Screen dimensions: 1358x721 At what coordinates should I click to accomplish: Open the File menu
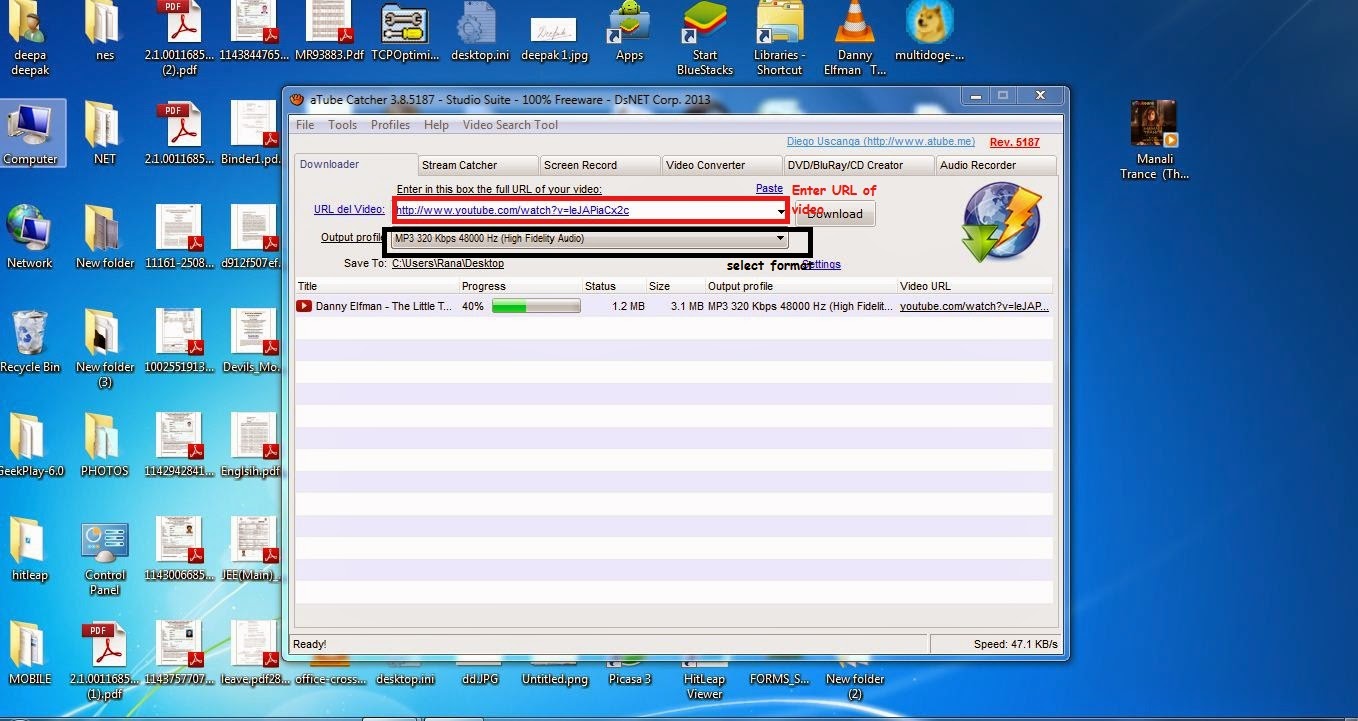point(305,125)
